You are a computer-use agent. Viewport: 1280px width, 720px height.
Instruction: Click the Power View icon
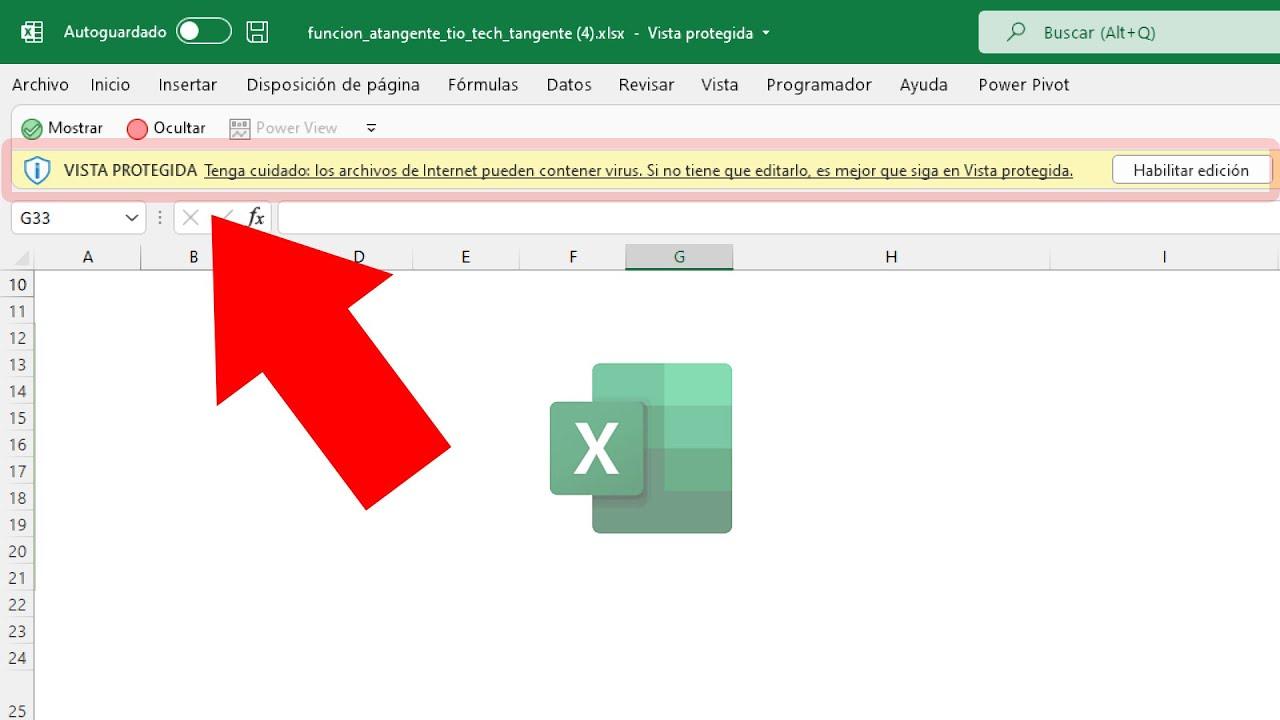pyautogui.click(x=239, y=129)
